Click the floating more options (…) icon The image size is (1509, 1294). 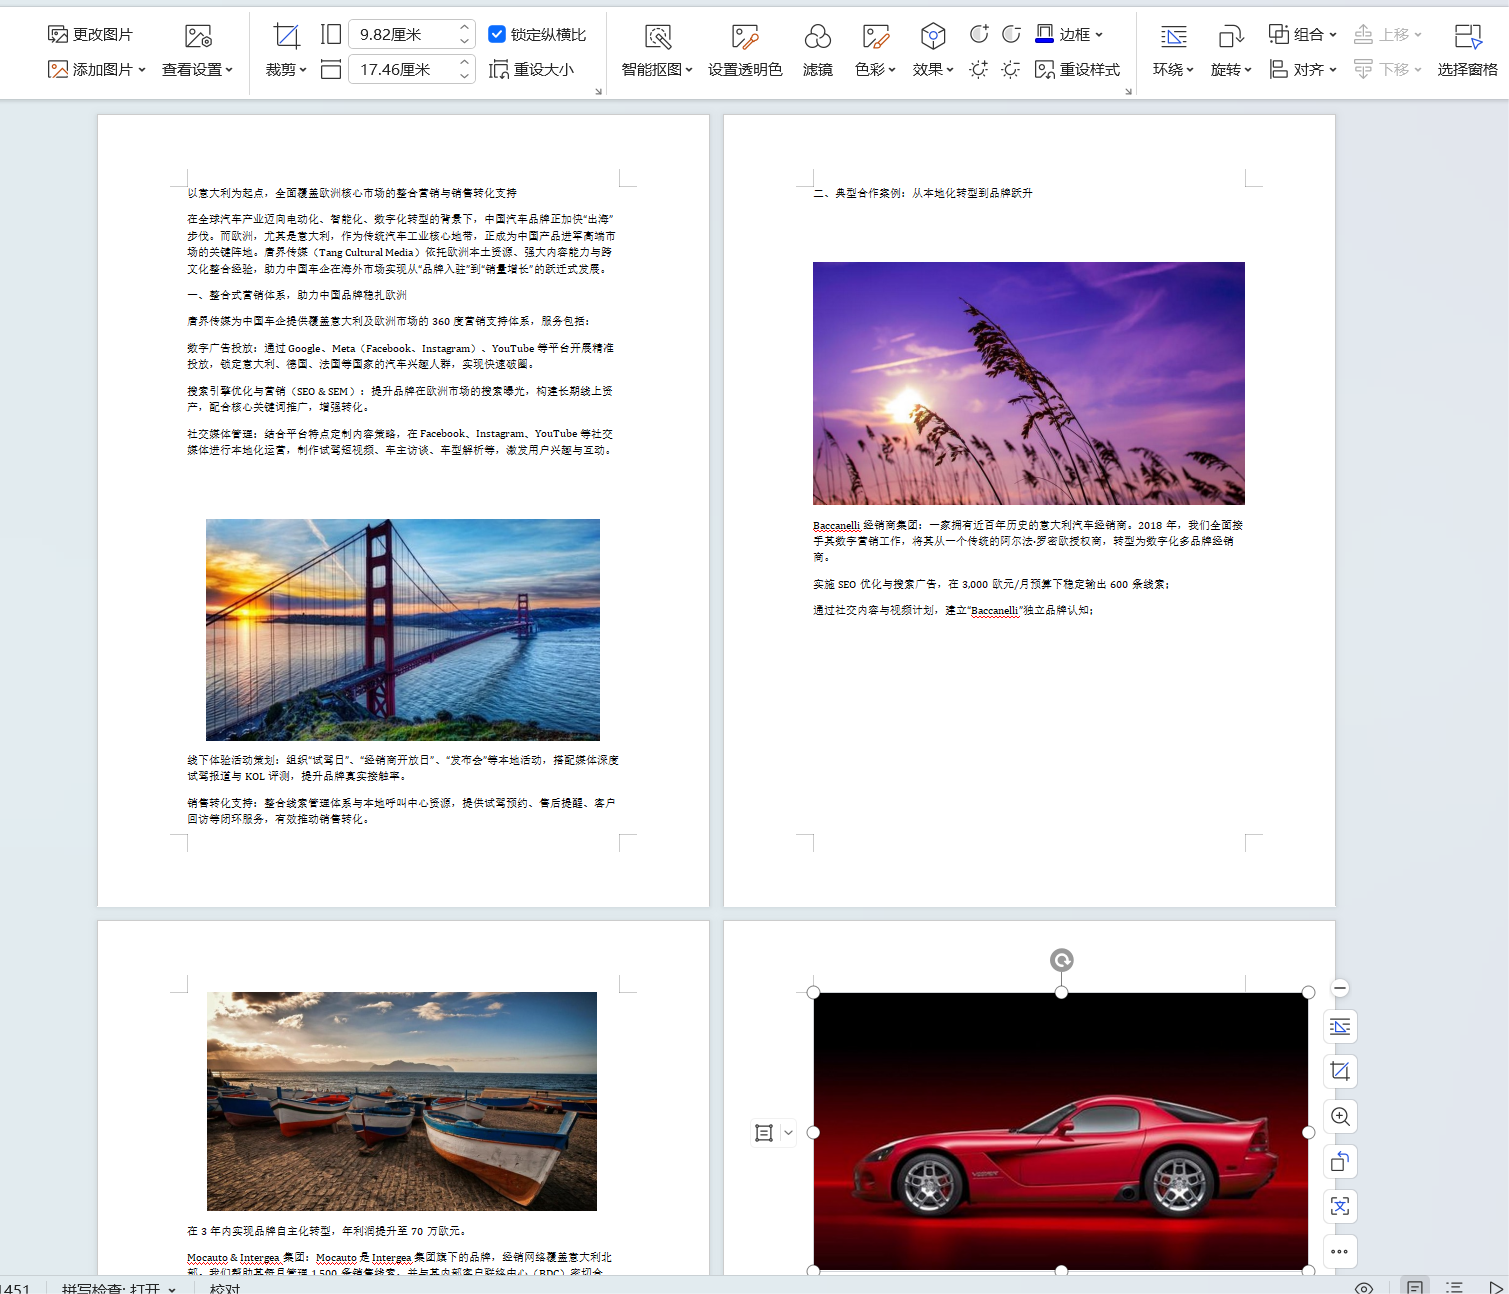pos(1340,1252)
